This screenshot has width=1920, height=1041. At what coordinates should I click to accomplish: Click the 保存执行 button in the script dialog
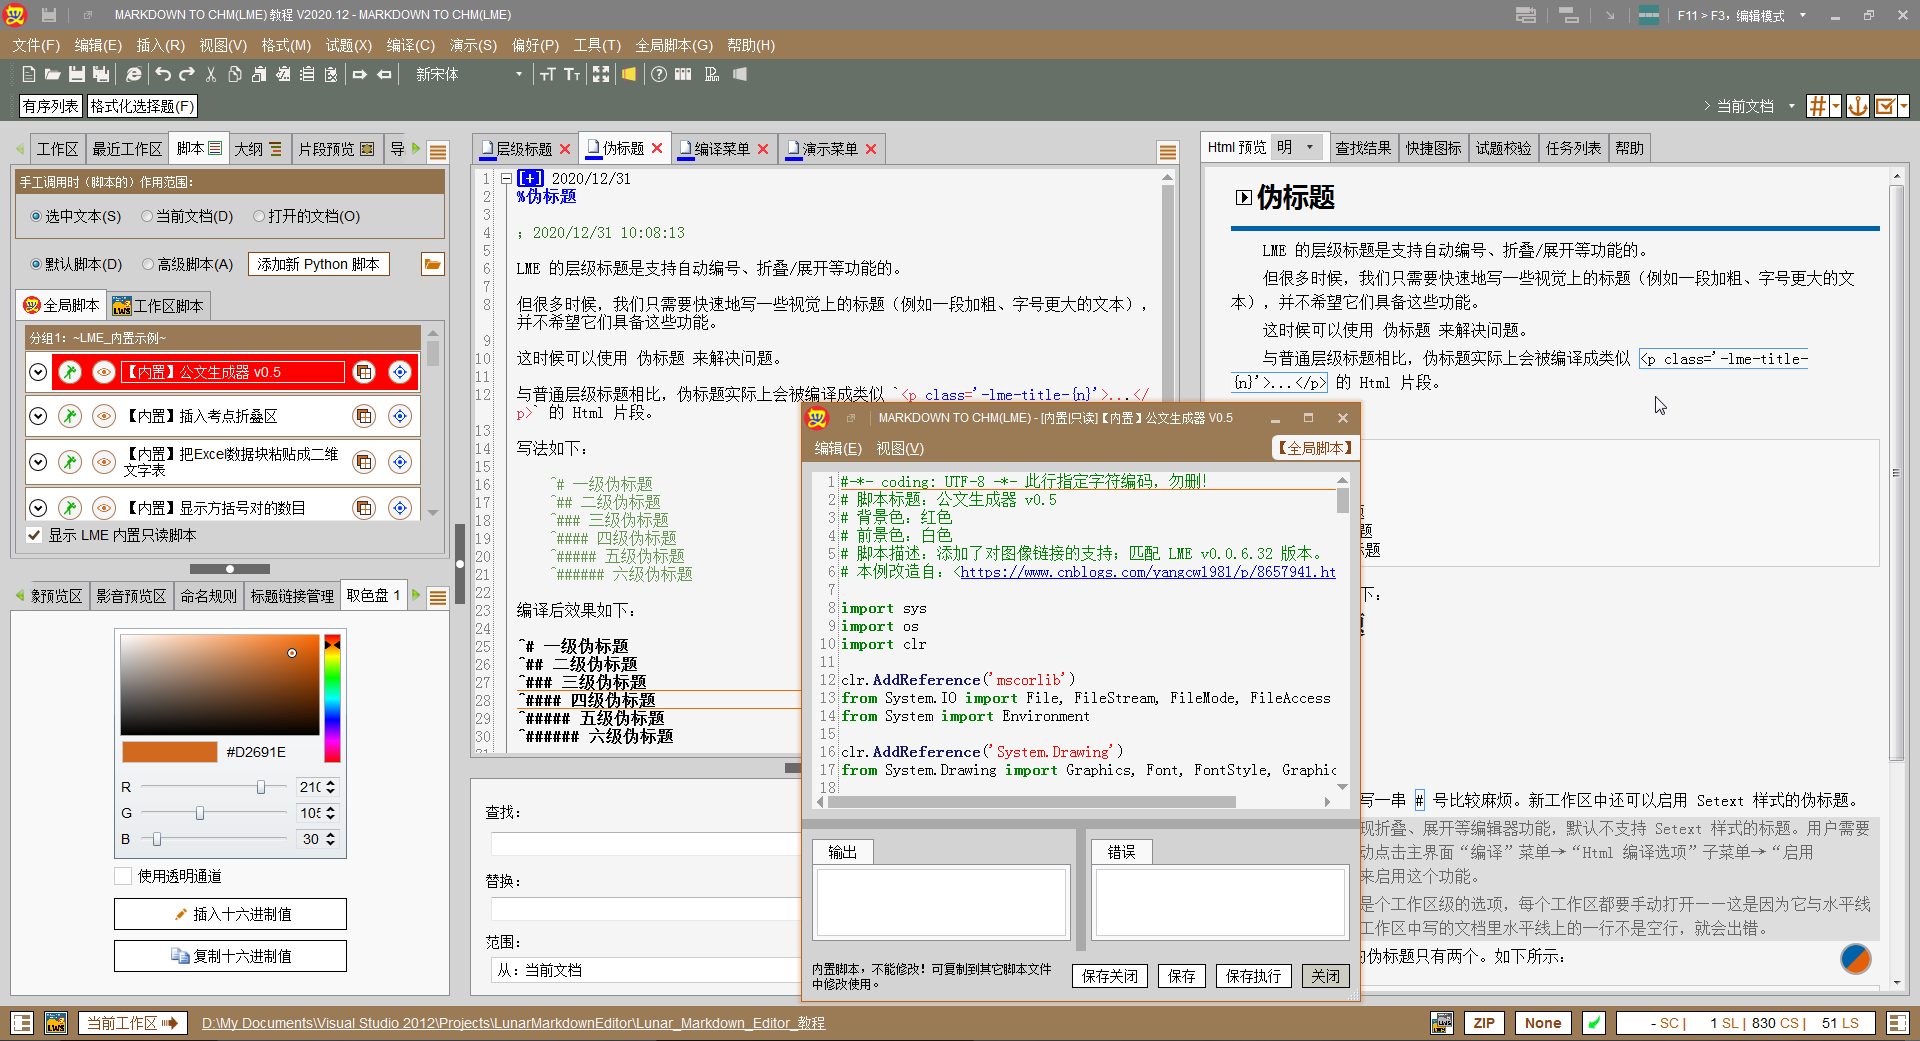1253,976
